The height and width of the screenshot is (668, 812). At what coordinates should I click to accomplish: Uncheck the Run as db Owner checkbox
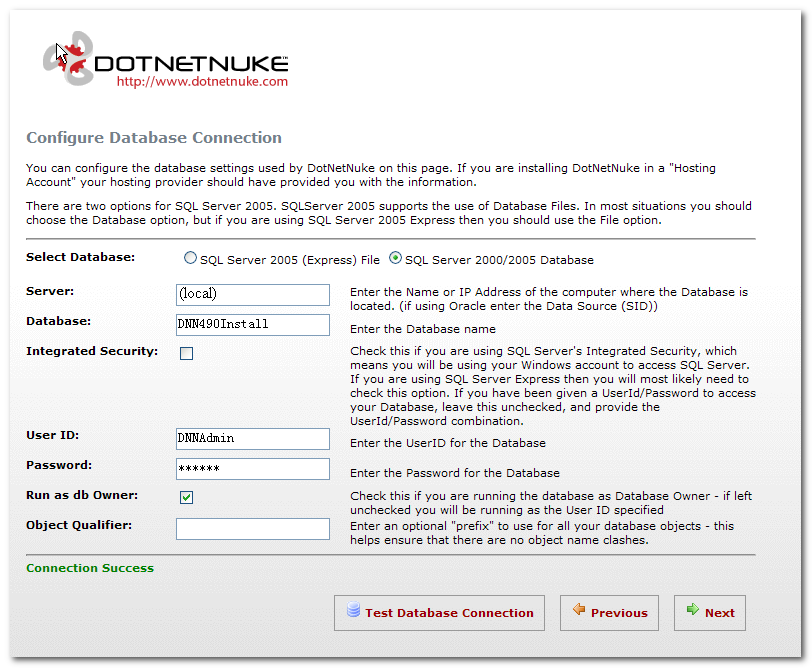pos(186,497)
